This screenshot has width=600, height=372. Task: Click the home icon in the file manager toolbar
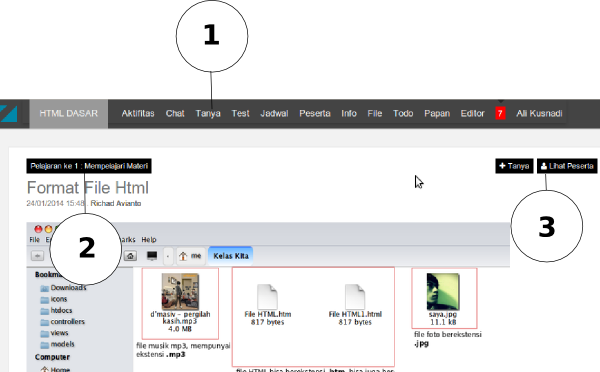click(130, 256)
